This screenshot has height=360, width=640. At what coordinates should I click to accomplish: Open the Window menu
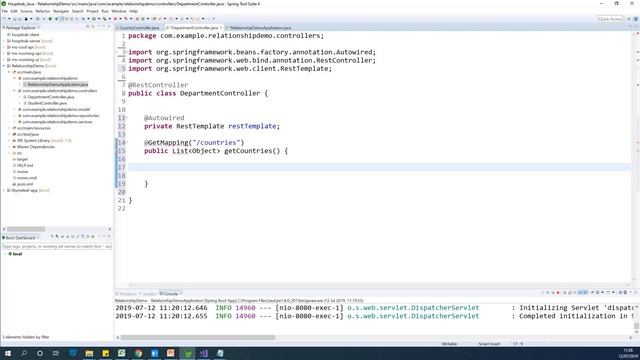pos(119,11)
